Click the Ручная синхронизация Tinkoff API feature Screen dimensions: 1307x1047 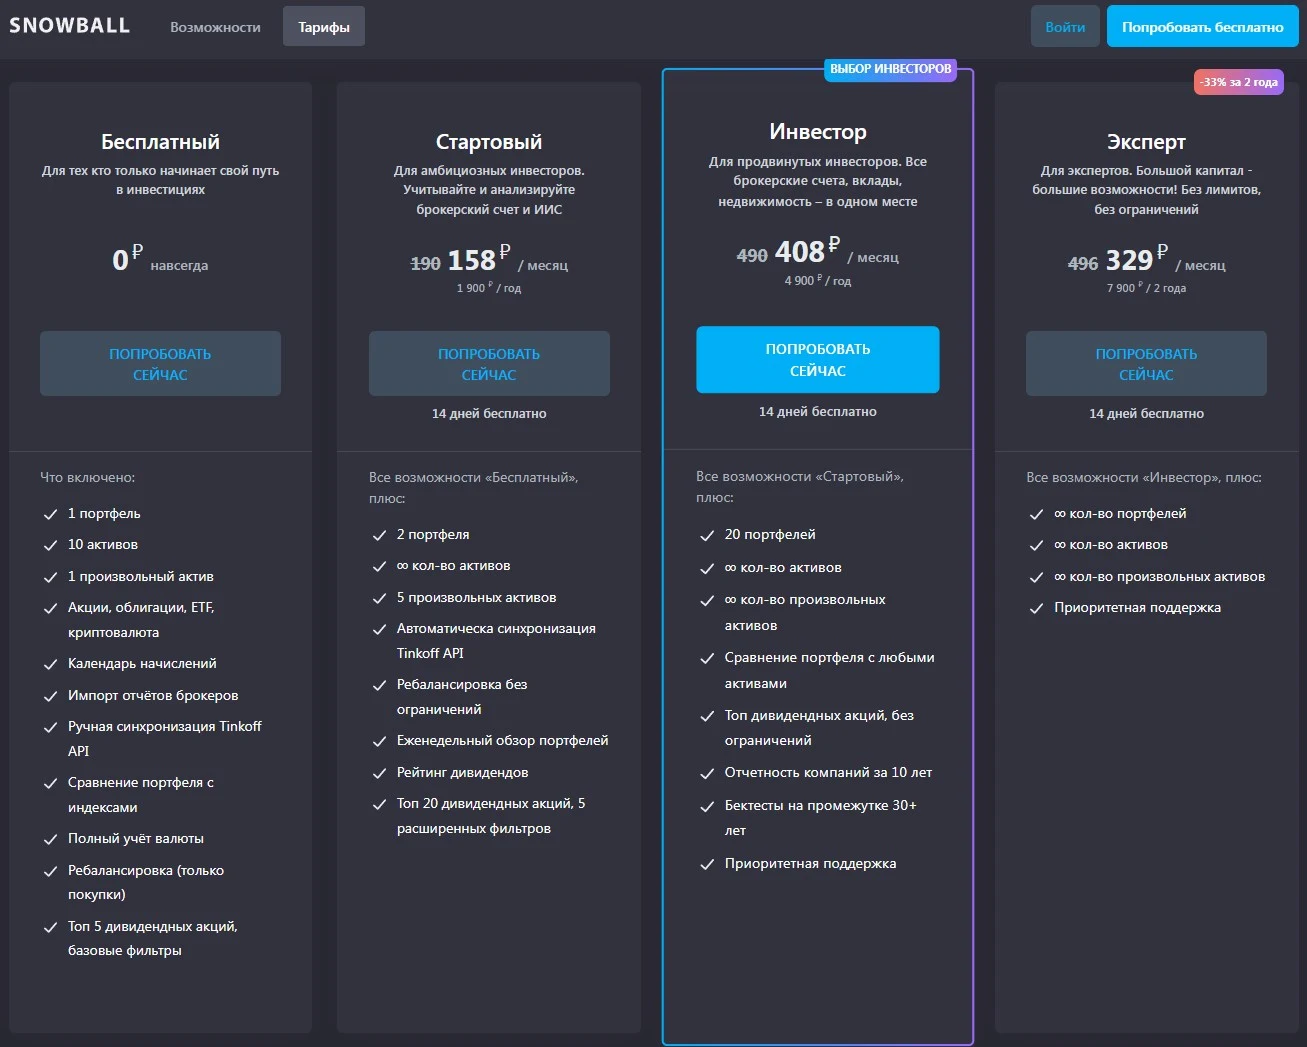click(165, 739)
